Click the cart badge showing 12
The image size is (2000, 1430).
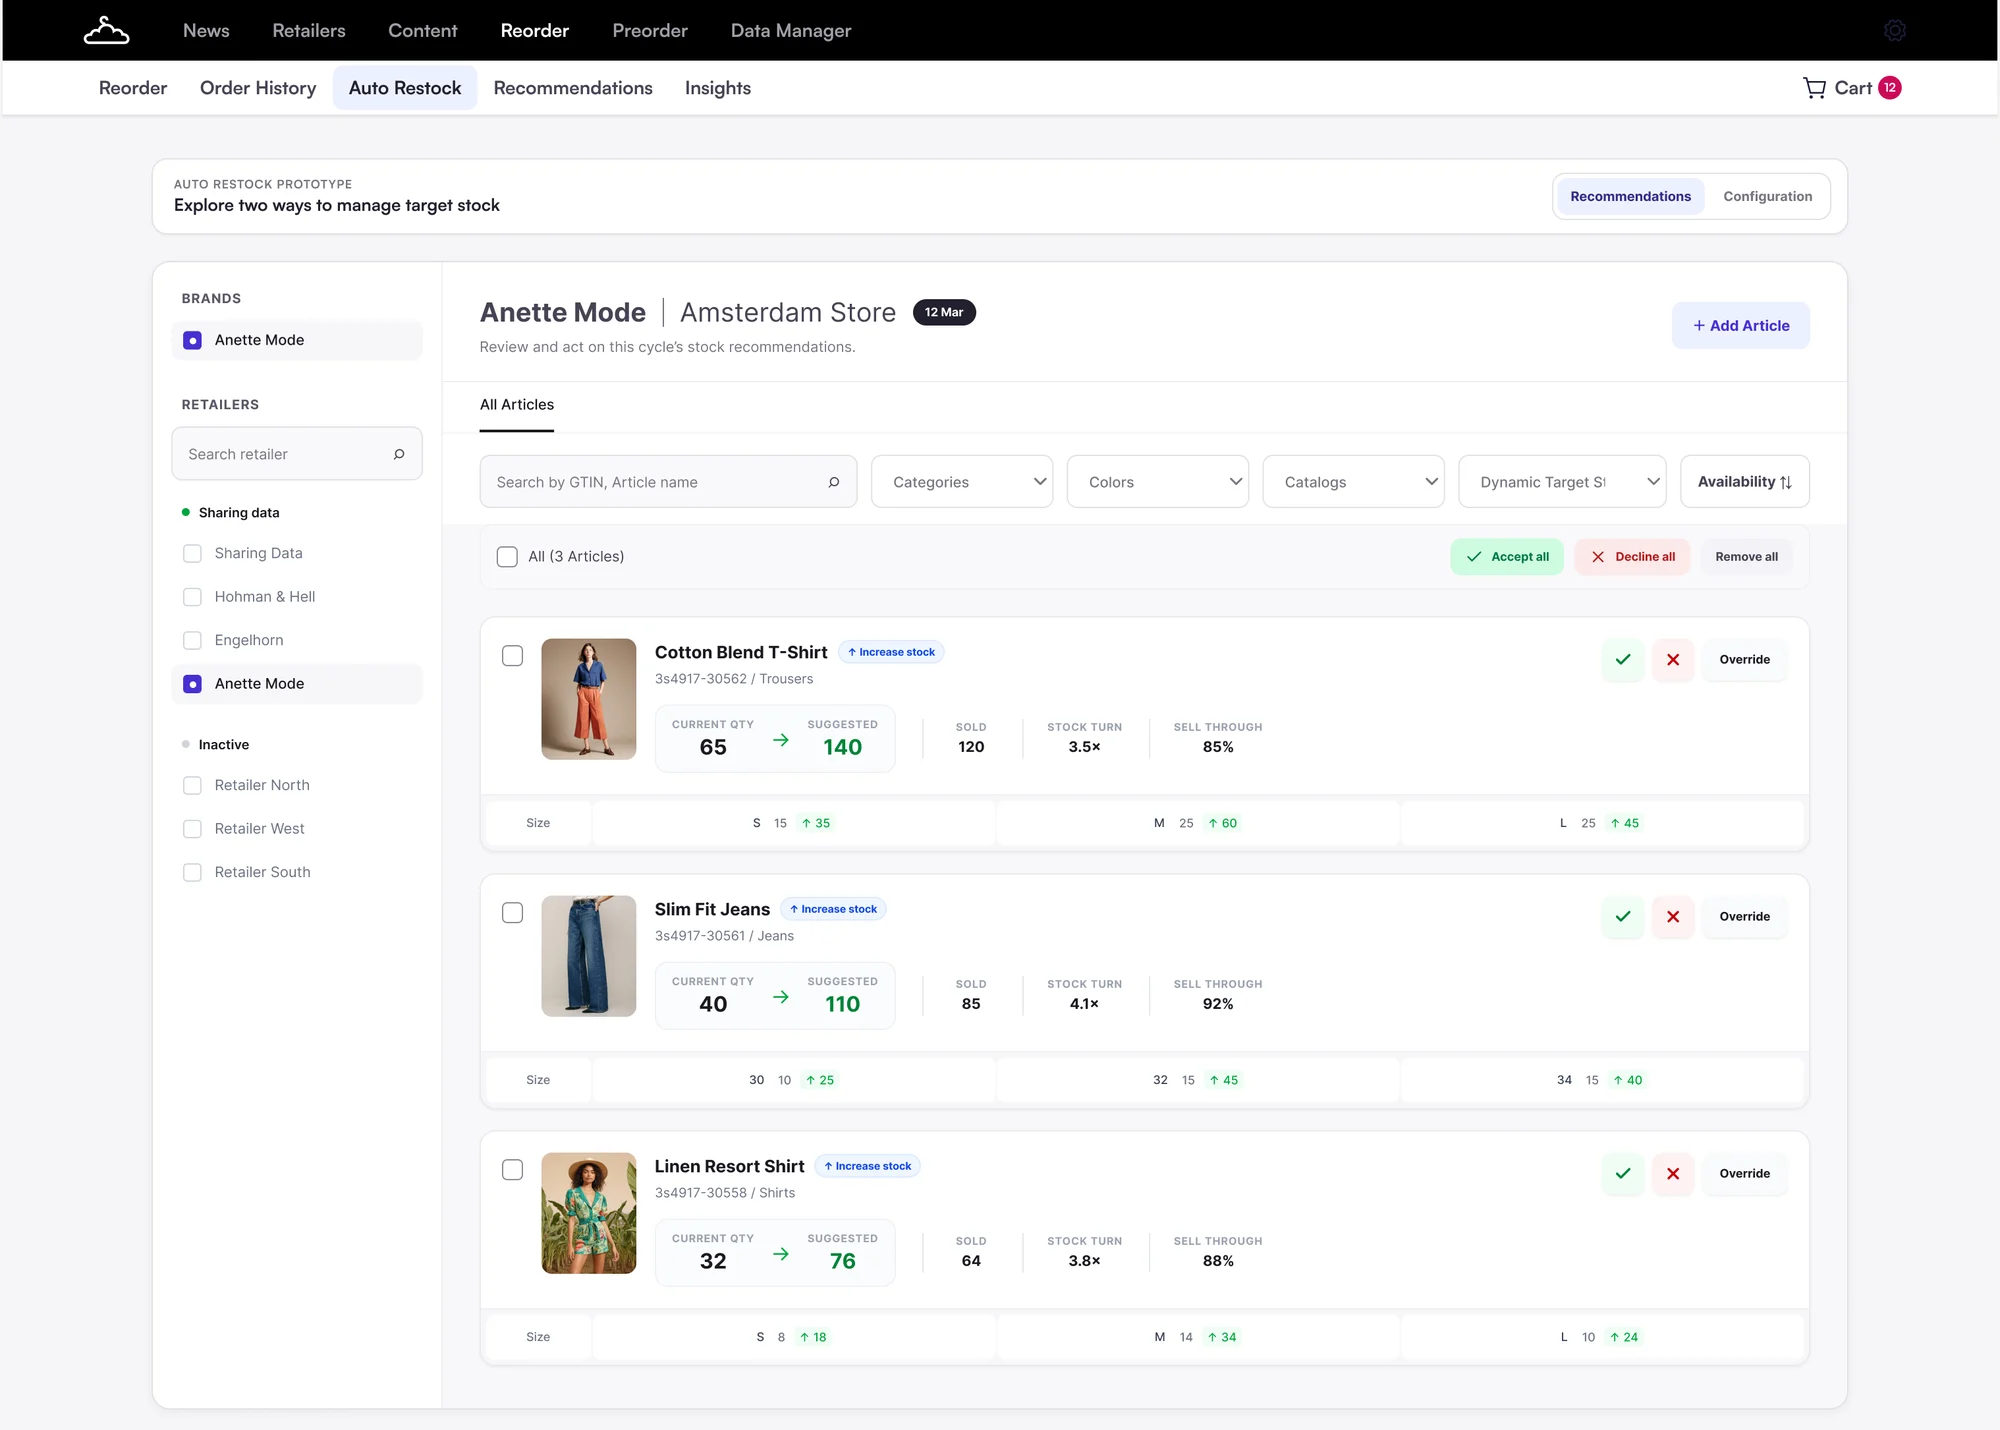point(1890,88)
